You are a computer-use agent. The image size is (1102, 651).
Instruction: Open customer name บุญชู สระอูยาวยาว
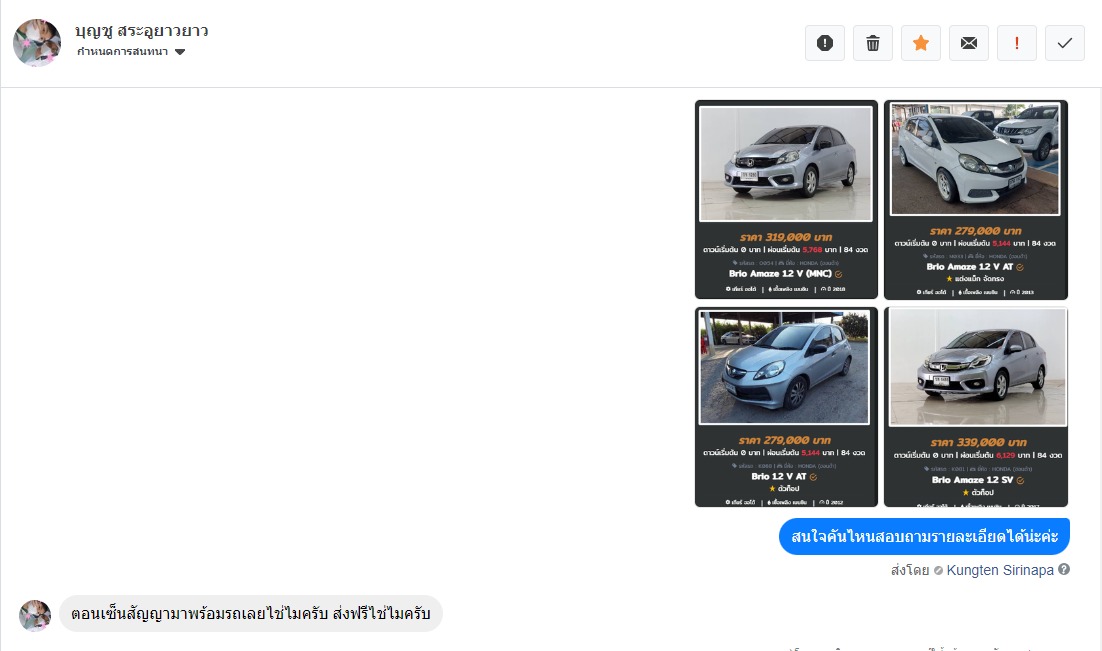point(142,31)
